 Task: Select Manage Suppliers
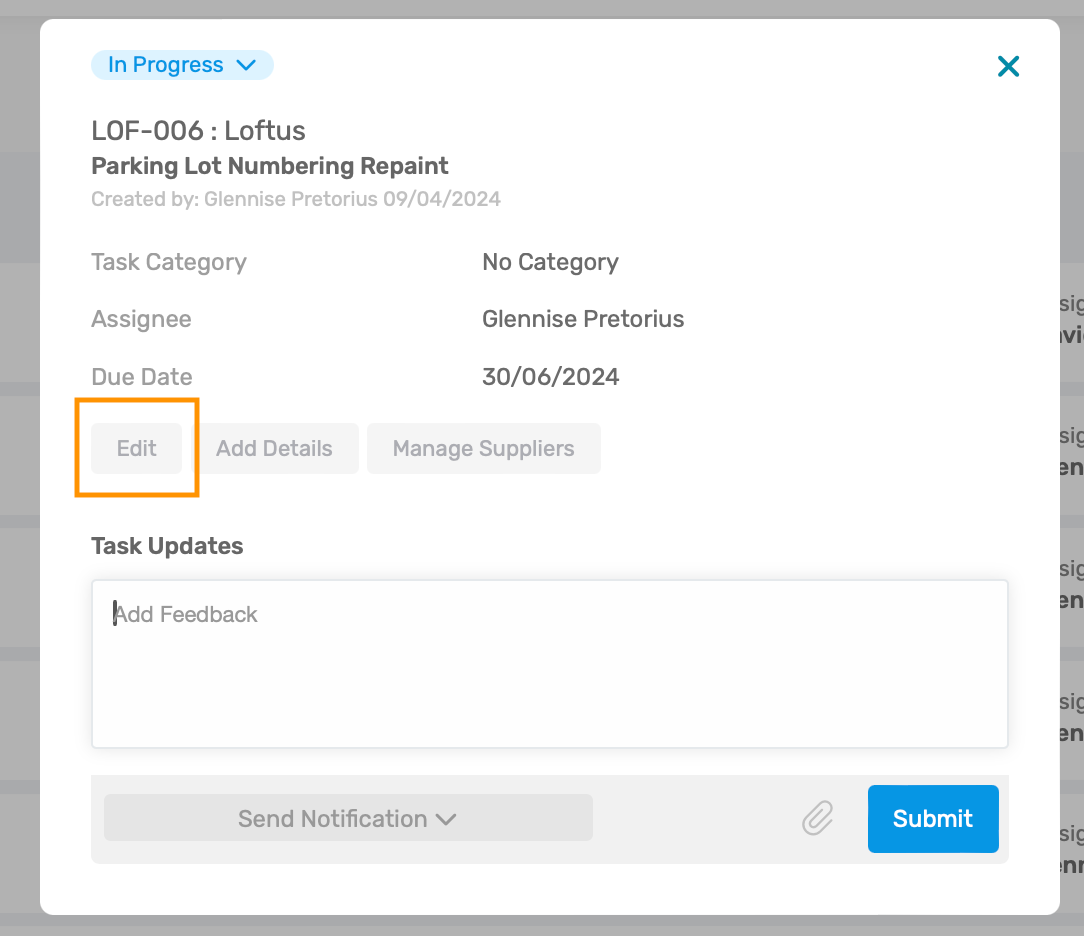[x=483, y=448]
